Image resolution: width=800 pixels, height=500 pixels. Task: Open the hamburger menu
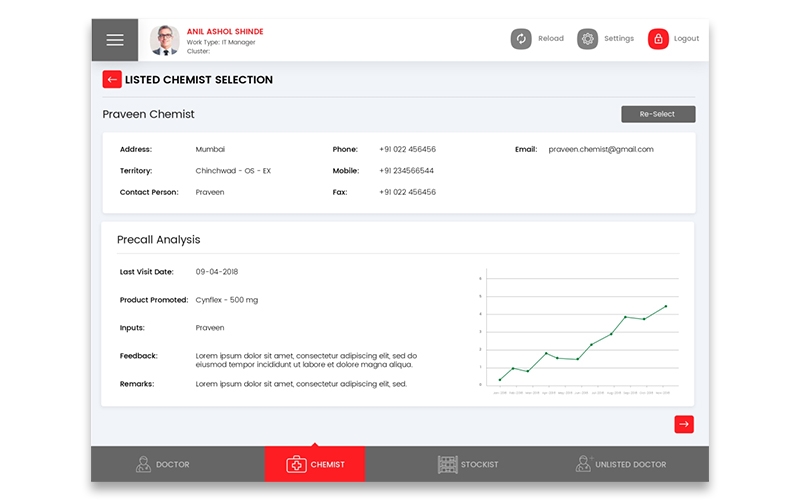coord(115,40)
